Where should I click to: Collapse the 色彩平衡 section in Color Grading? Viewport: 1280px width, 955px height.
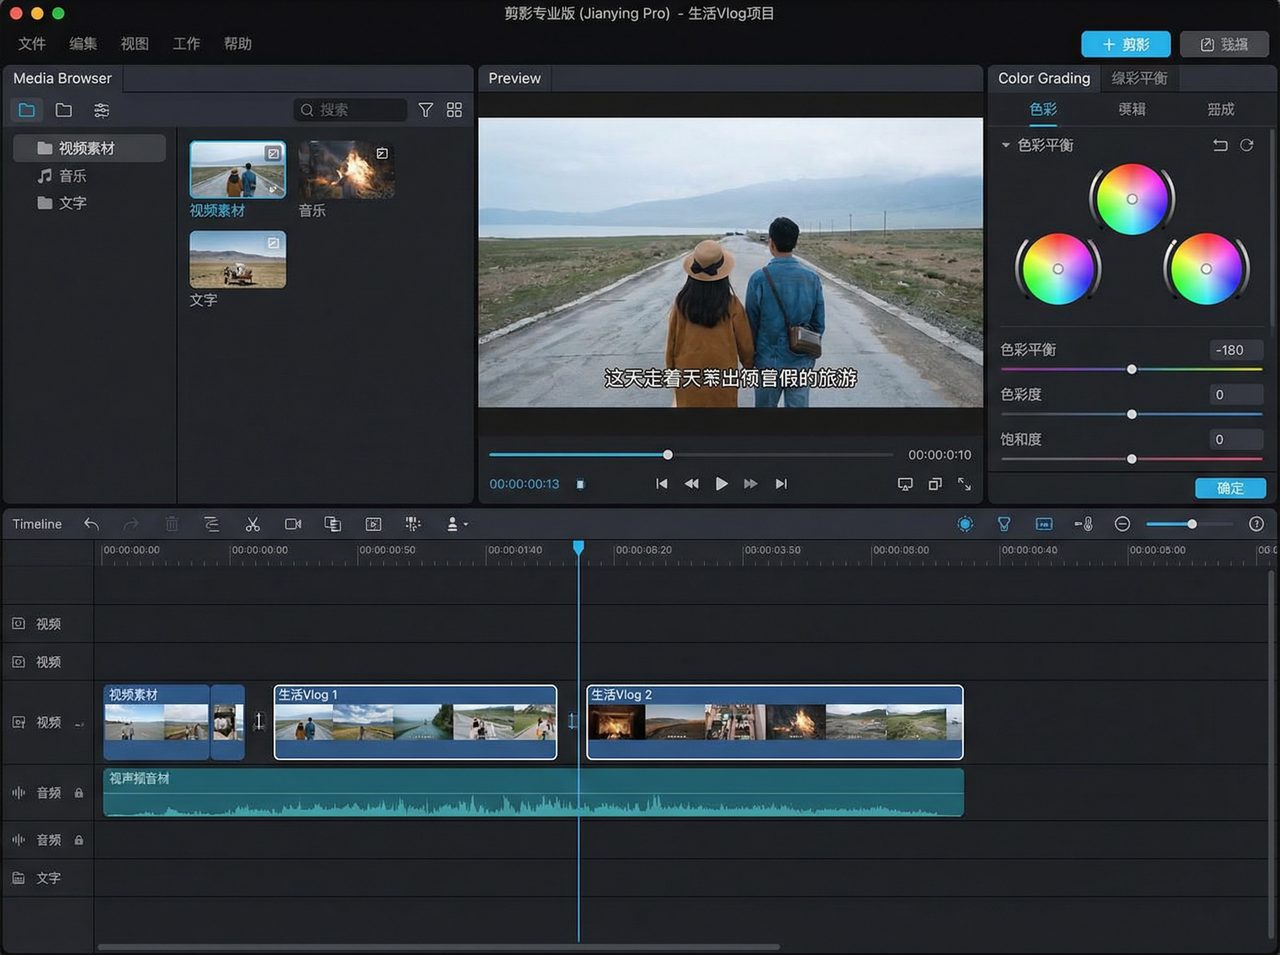click(x=1005, y=145)
